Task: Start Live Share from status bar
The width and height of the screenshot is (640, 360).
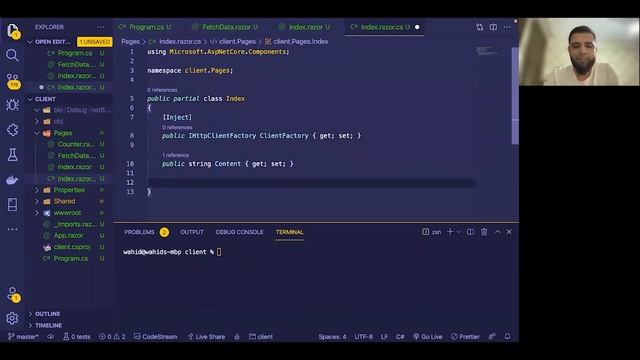Action: (x=207, y=336)
